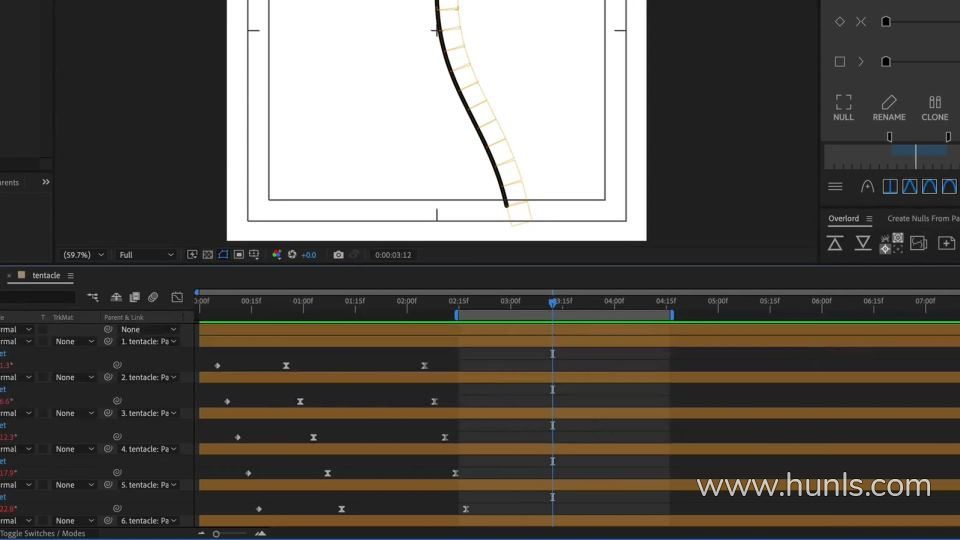Select the second blue easing preset

[x=910, y=186]
